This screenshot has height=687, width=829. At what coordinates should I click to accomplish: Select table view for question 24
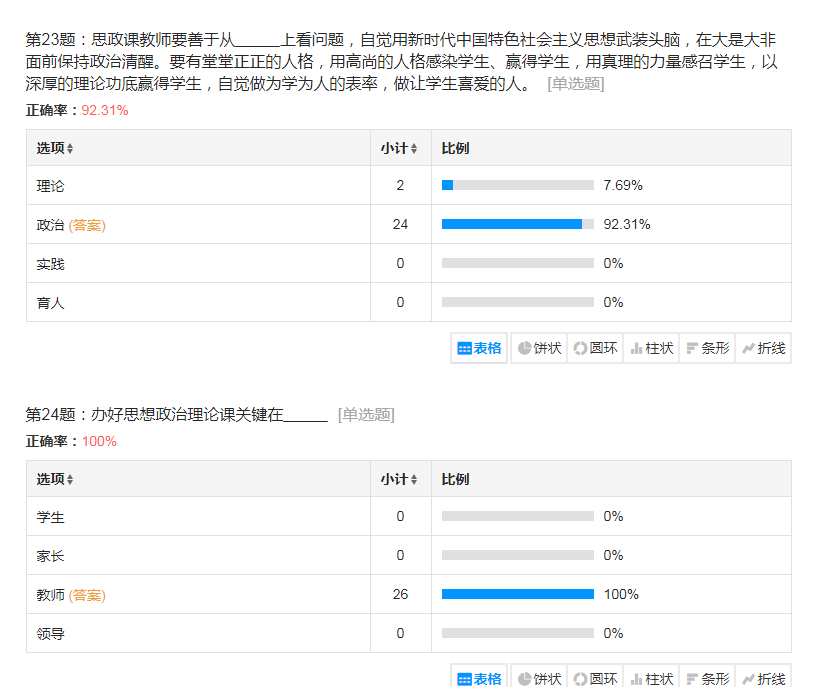point(480,678)
